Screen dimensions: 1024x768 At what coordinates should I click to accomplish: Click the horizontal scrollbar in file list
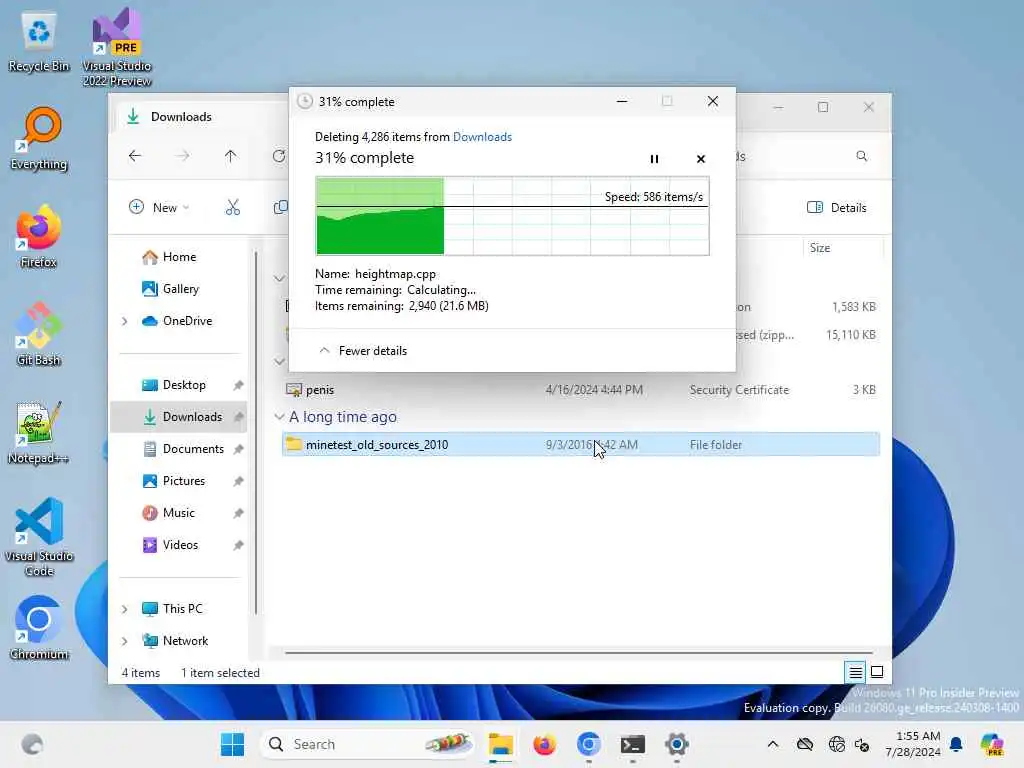coord(579,652)
